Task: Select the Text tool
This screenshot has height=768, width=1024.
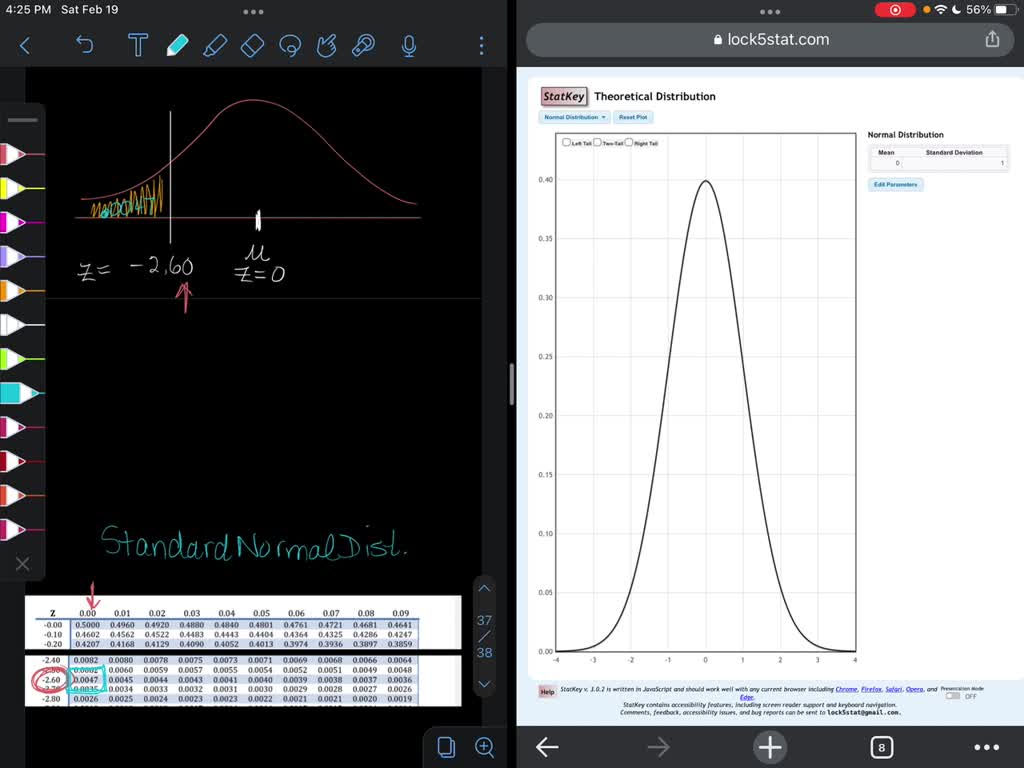Action: [x=138, y=44]
